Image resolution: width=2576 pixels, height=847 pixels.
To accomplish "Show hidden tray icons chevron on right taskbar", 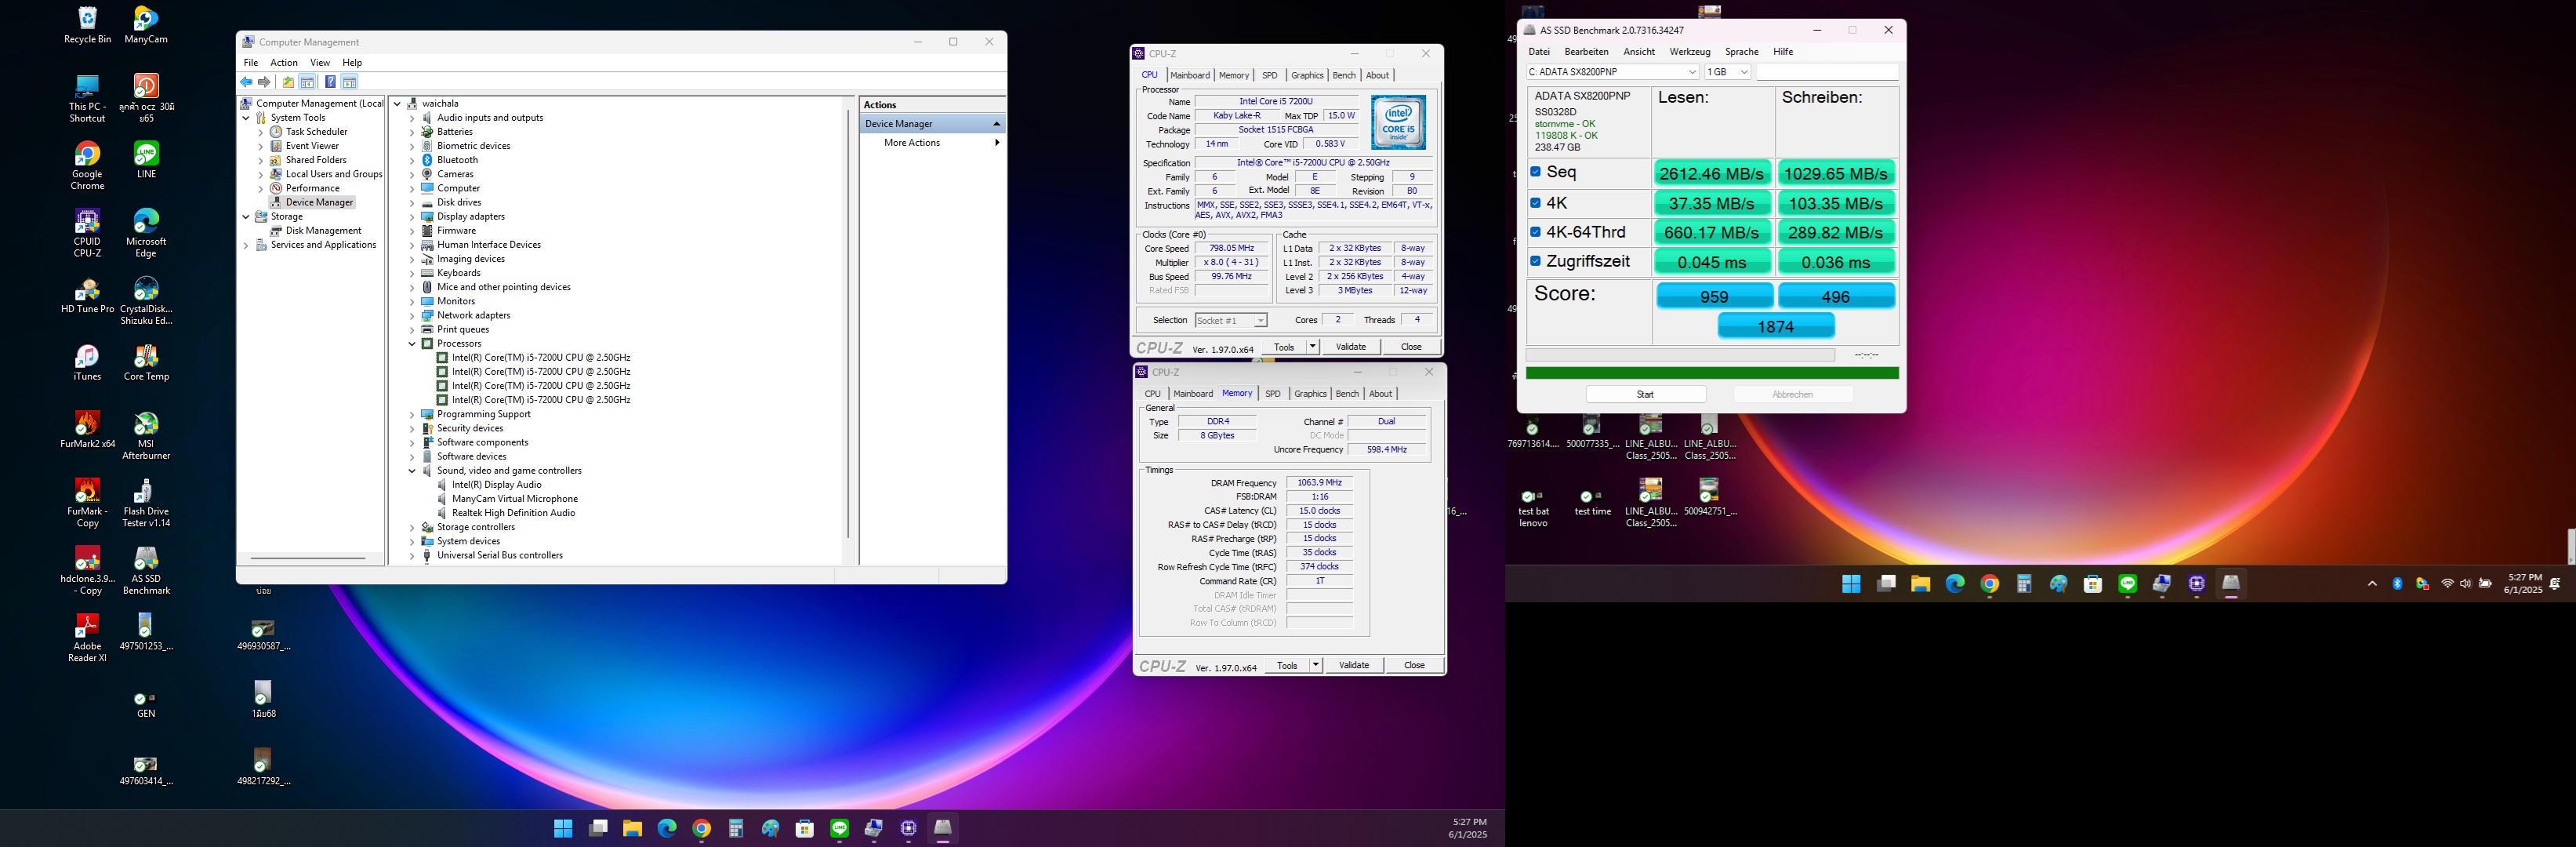I will tap(2372, 584).
